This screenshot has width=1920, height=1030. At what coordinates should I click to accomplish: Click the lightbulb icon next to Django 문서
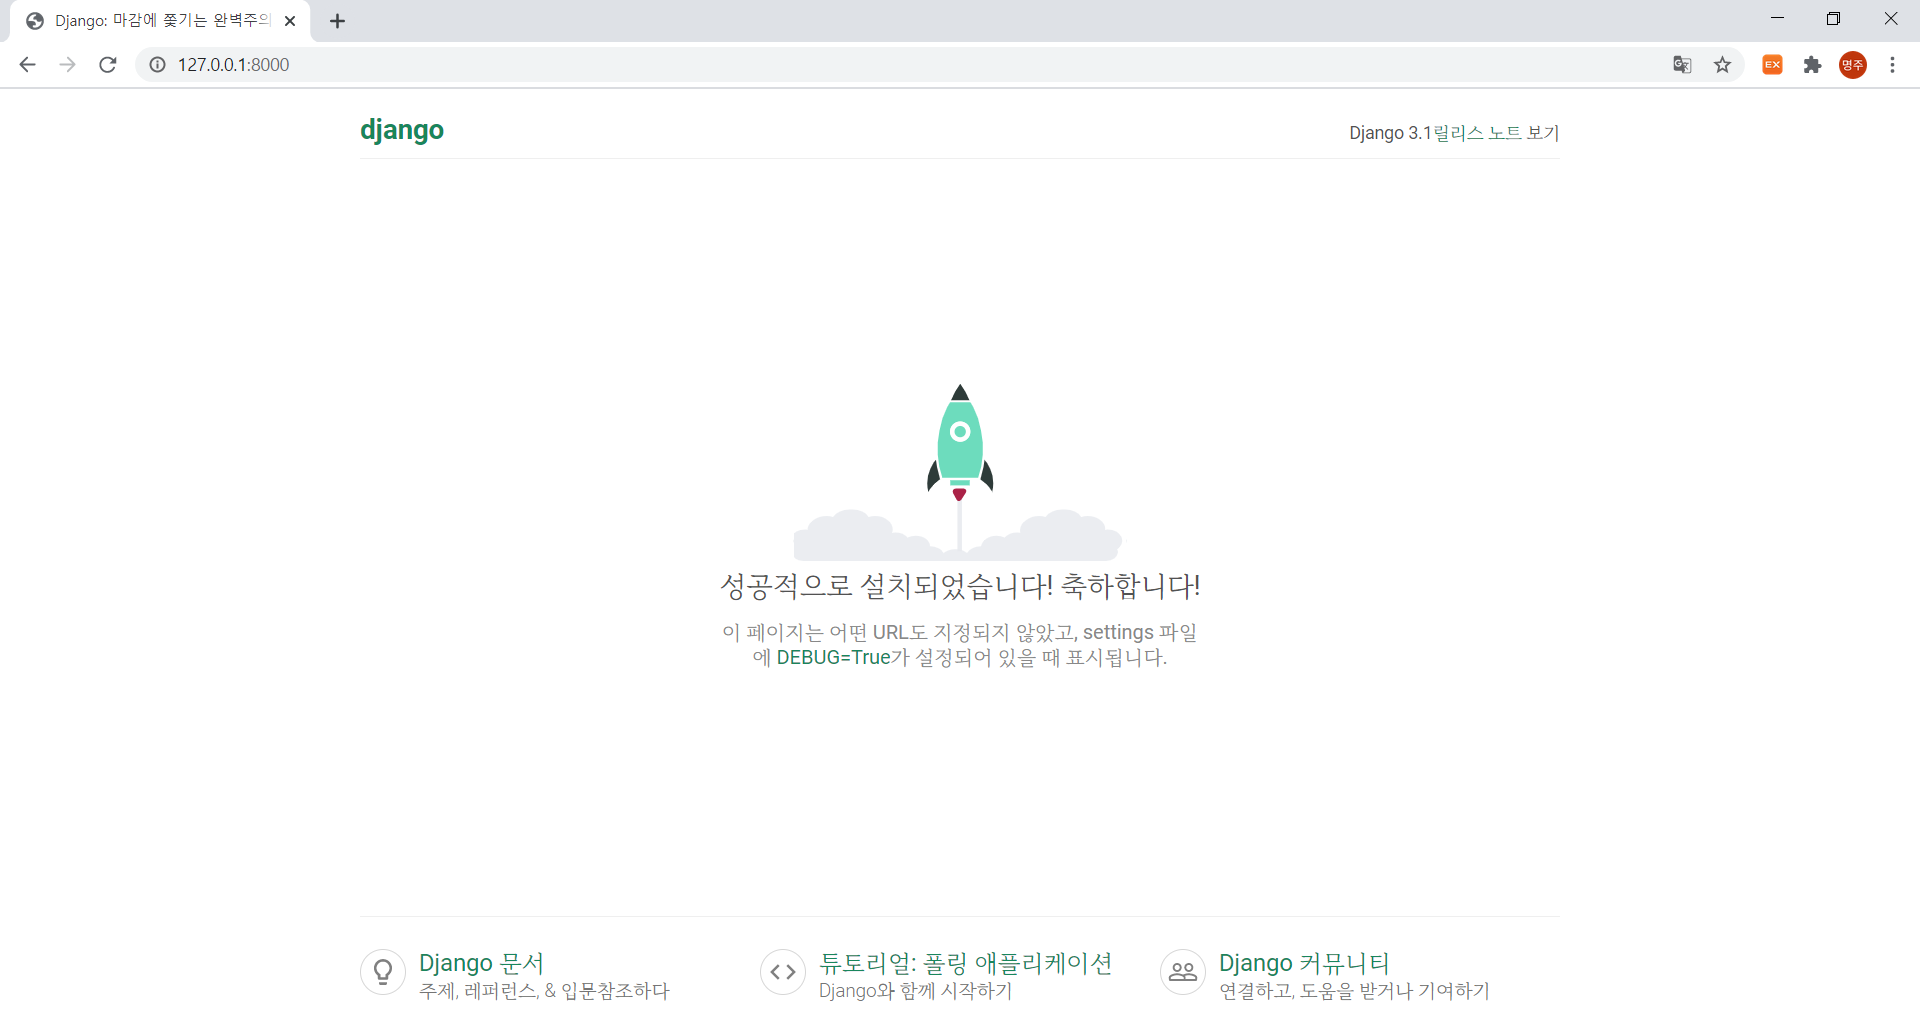tap(382, 971)
